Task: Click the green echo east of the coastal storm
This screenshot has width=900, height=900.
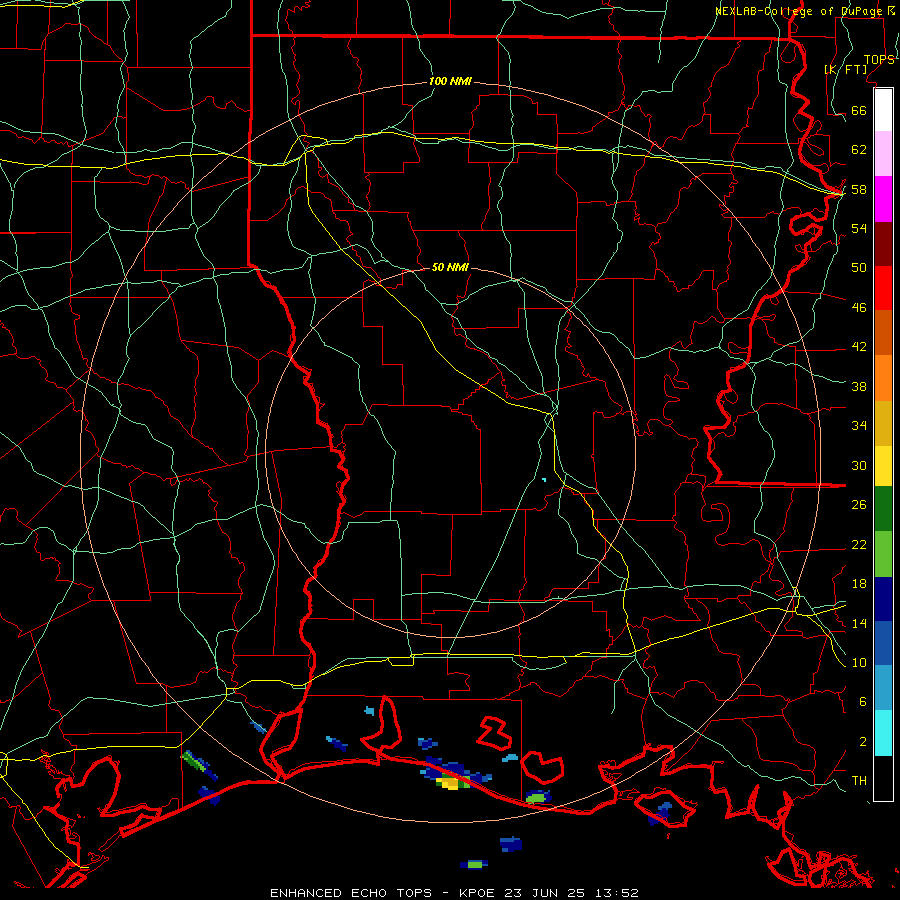Action: coord(538,797)
